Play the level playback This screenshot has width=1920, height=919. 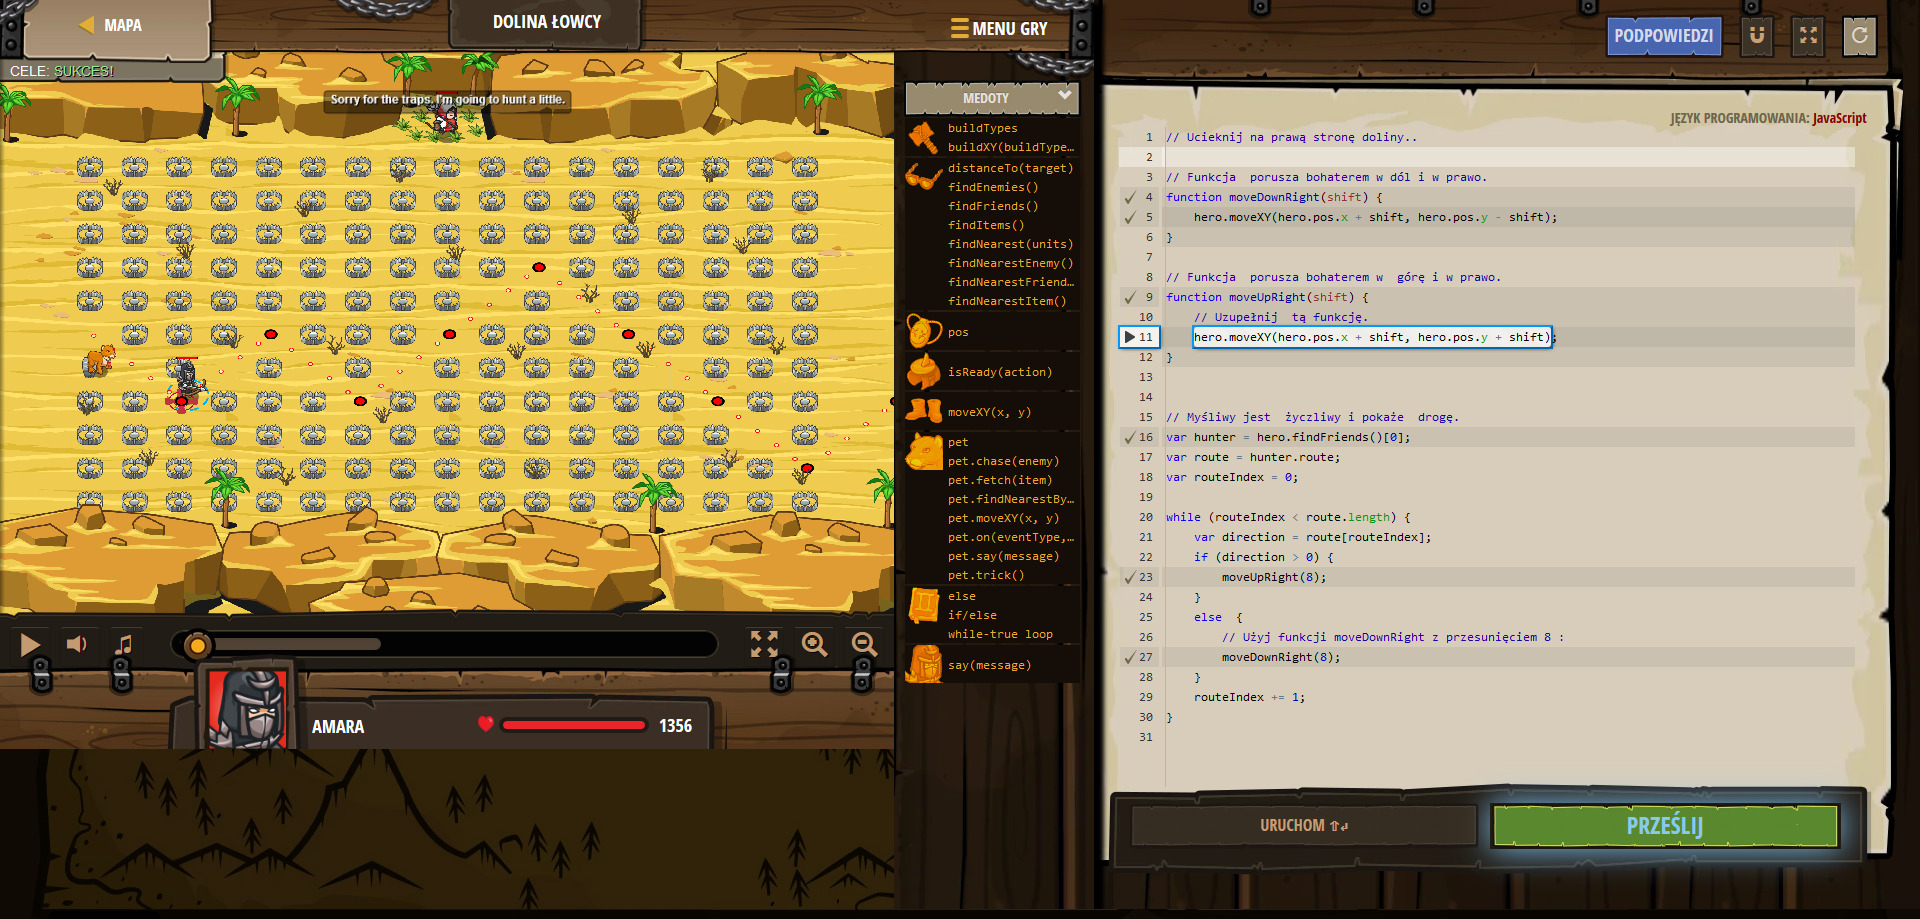click(x=30, y=645)
